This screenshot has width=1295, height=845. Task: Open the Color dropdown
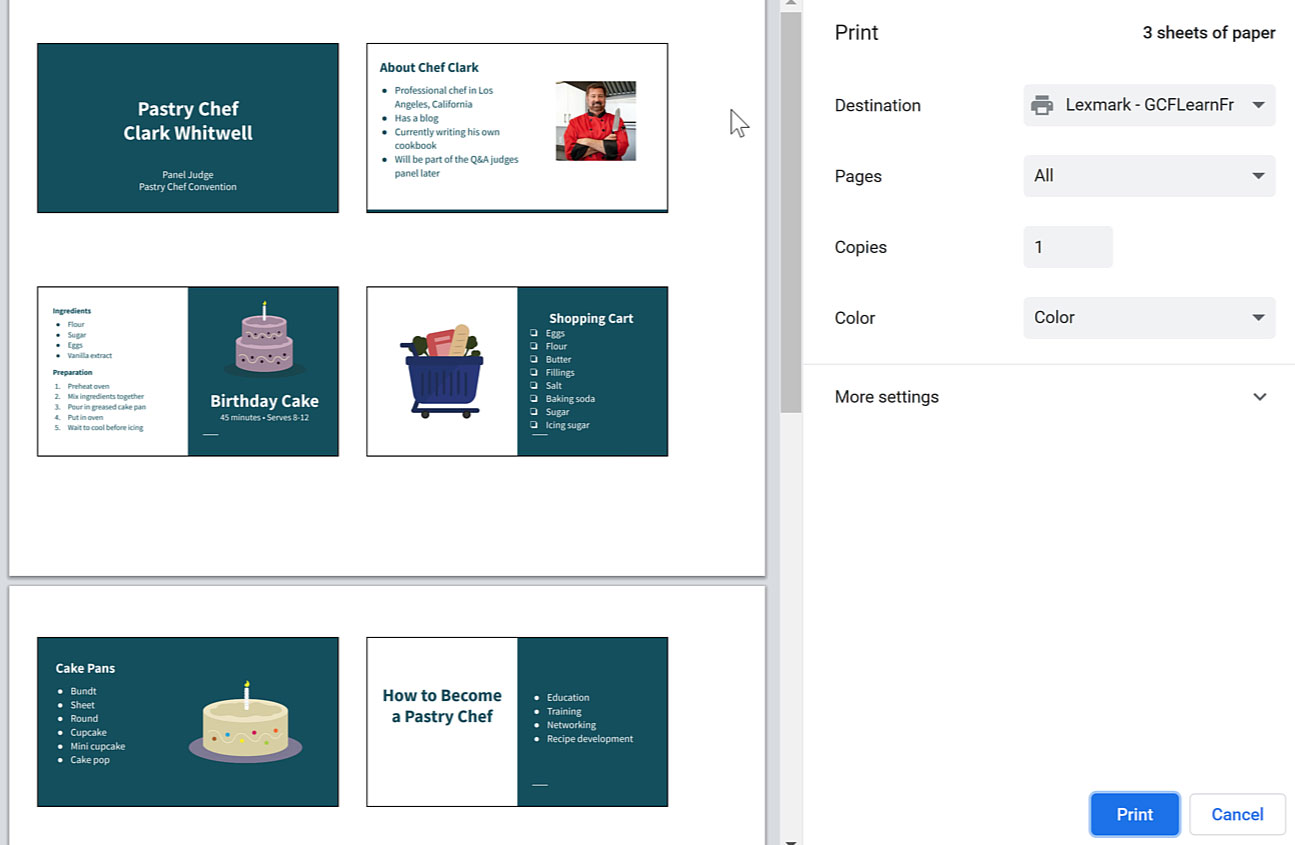[x=1148, y=317]
